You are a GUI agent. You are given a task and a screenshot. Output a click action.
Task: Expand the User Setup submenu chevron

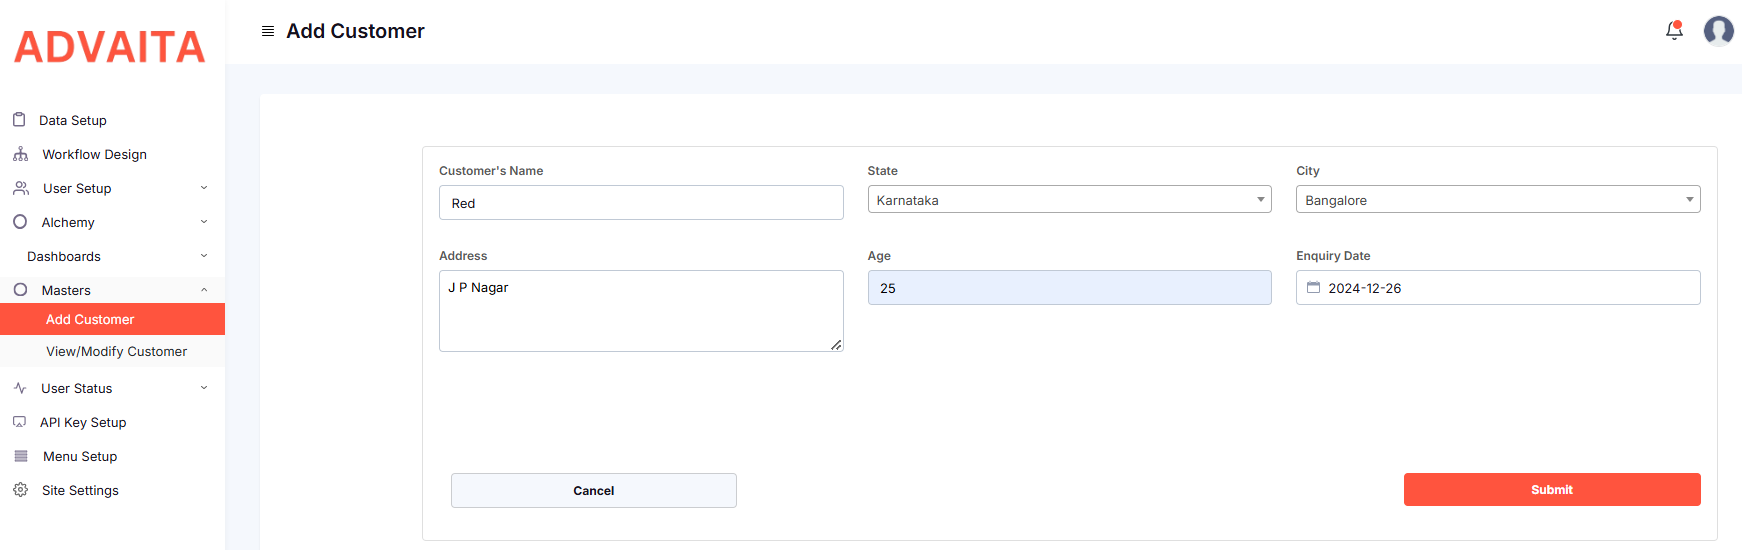pyautogui.click(x=204, y=188)
